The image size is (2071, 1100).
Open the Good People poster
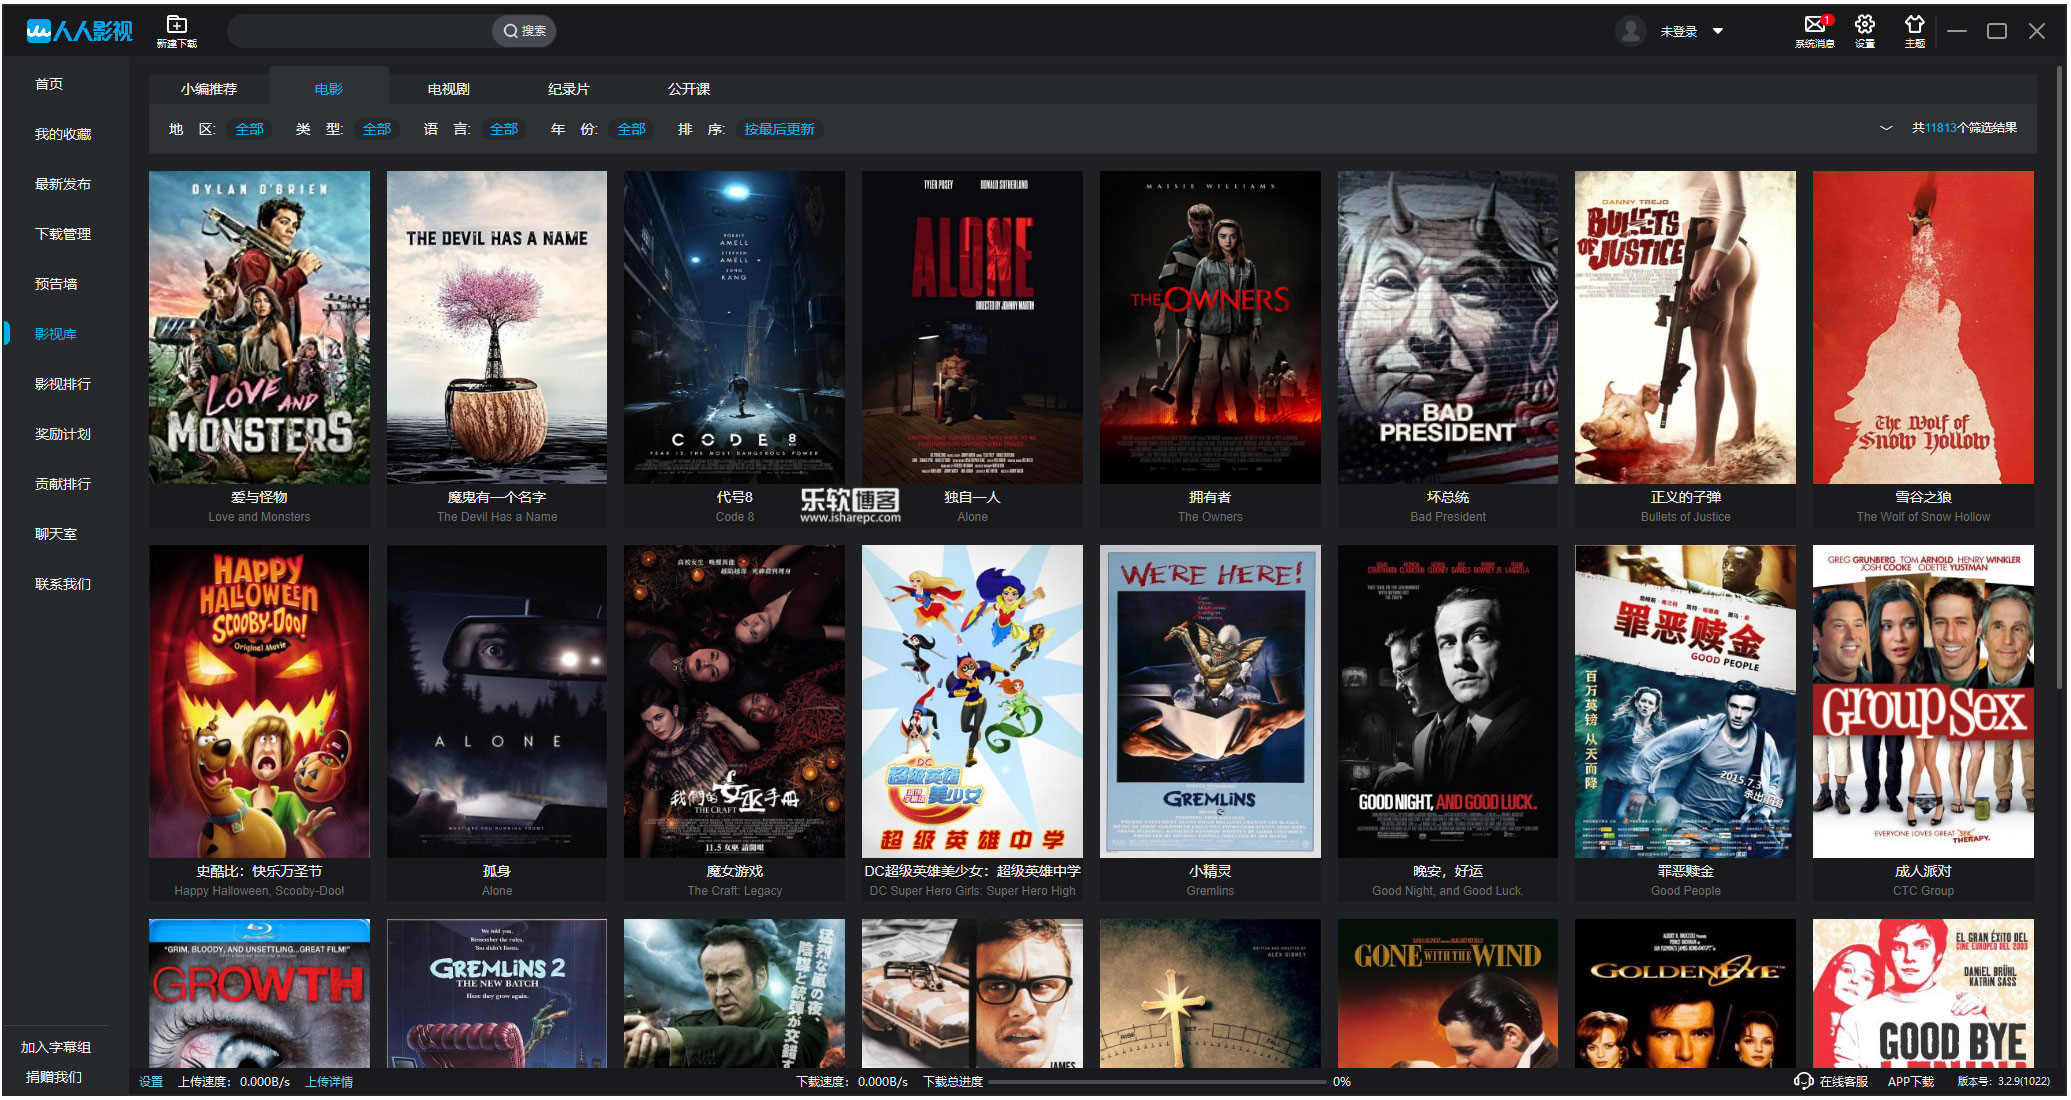click(x=1685, y=701)
